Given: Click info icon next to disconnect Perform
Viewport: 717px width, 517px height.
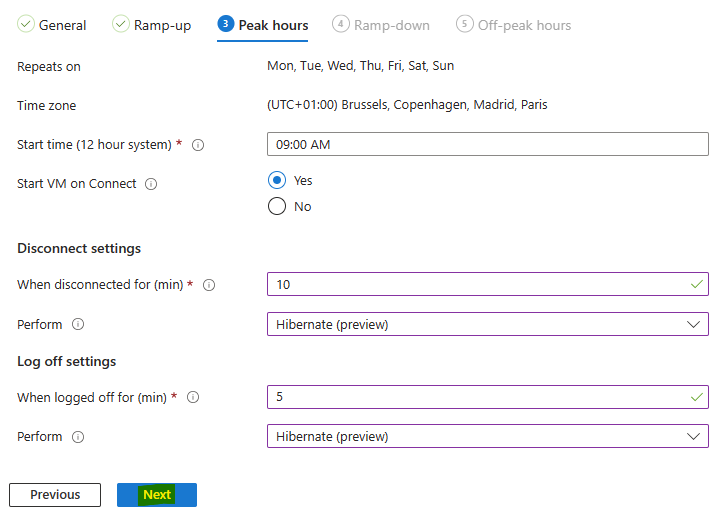Looking at the screenshot, I should tap(78, 324).
